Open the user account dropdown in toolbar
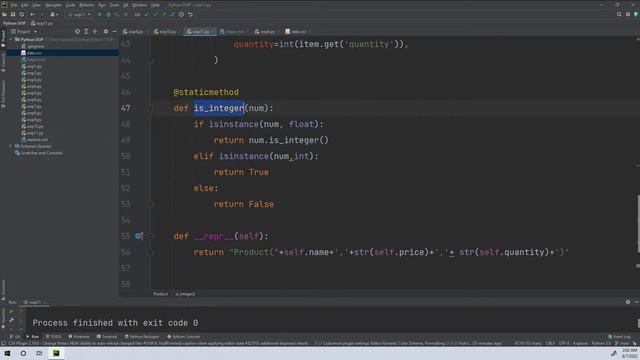The width and height of the screenshot is (640, 360). 54,14
